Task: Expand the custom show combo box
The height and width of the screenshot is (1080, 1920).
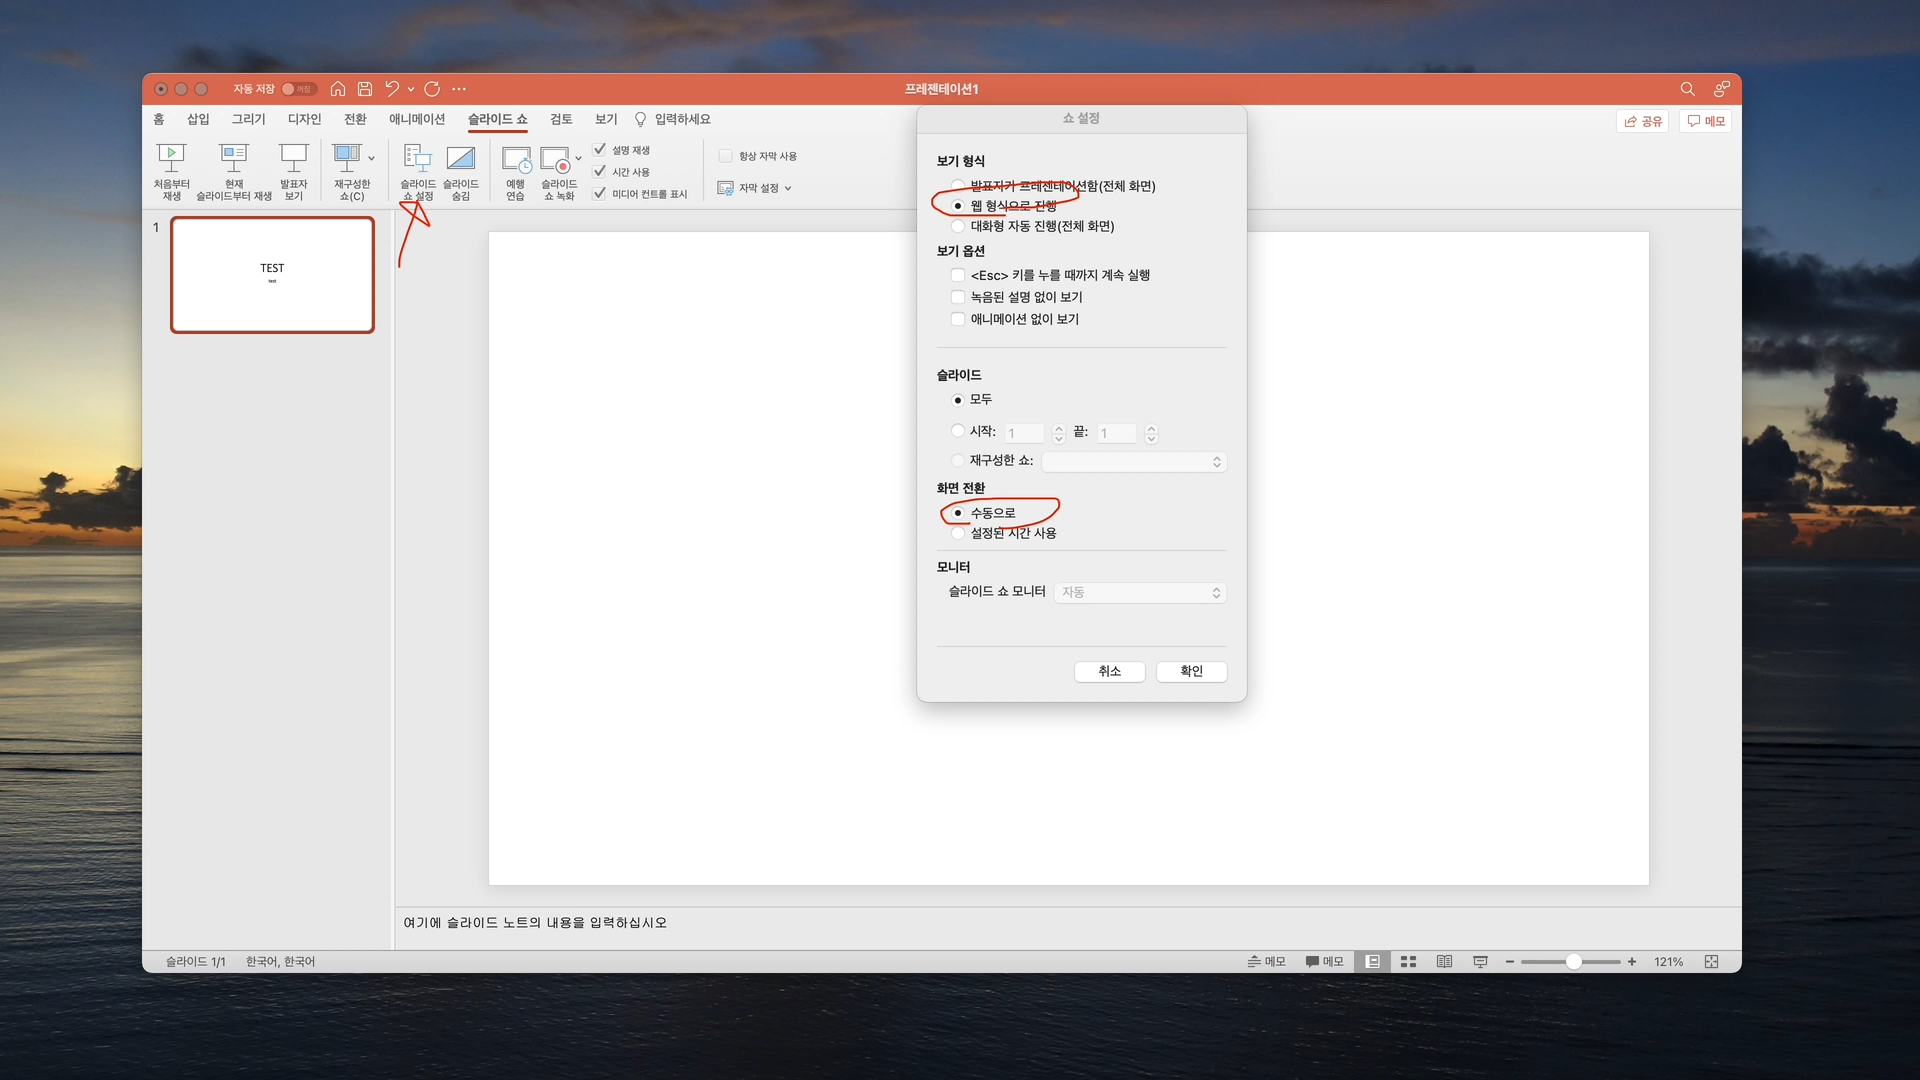Action: pyautogui.click(x=1134, y=461)
